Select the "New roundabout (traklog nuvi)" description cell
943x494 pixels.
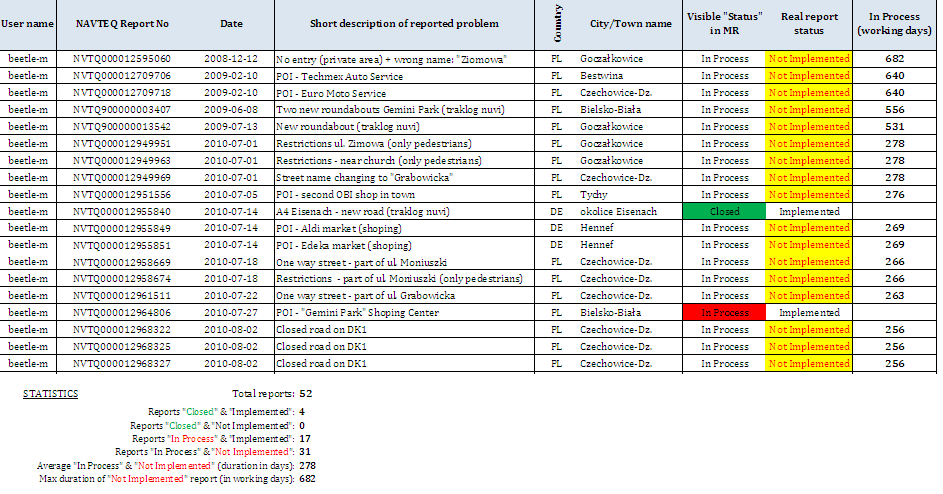(x=346, y=127)
